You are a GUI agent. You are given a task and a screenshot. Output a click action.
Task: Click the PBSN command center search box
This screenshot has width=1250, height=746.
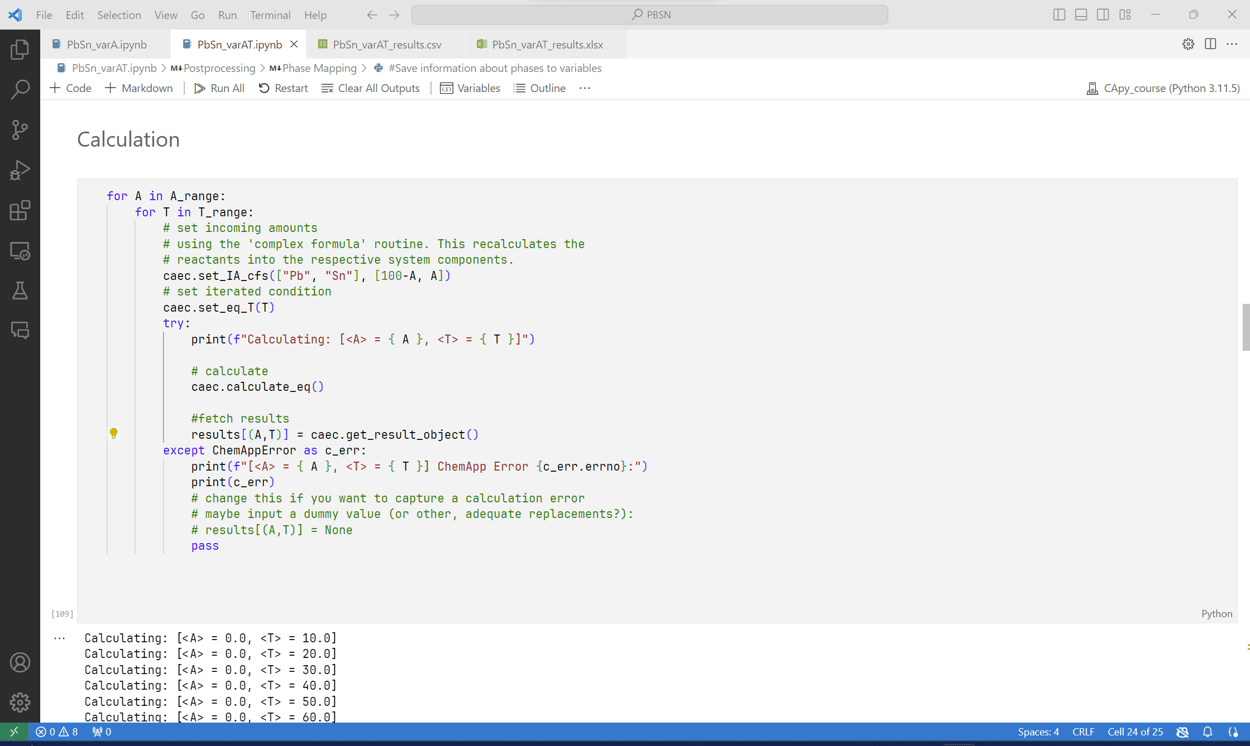pyautogui.click(x=650, y=15)
